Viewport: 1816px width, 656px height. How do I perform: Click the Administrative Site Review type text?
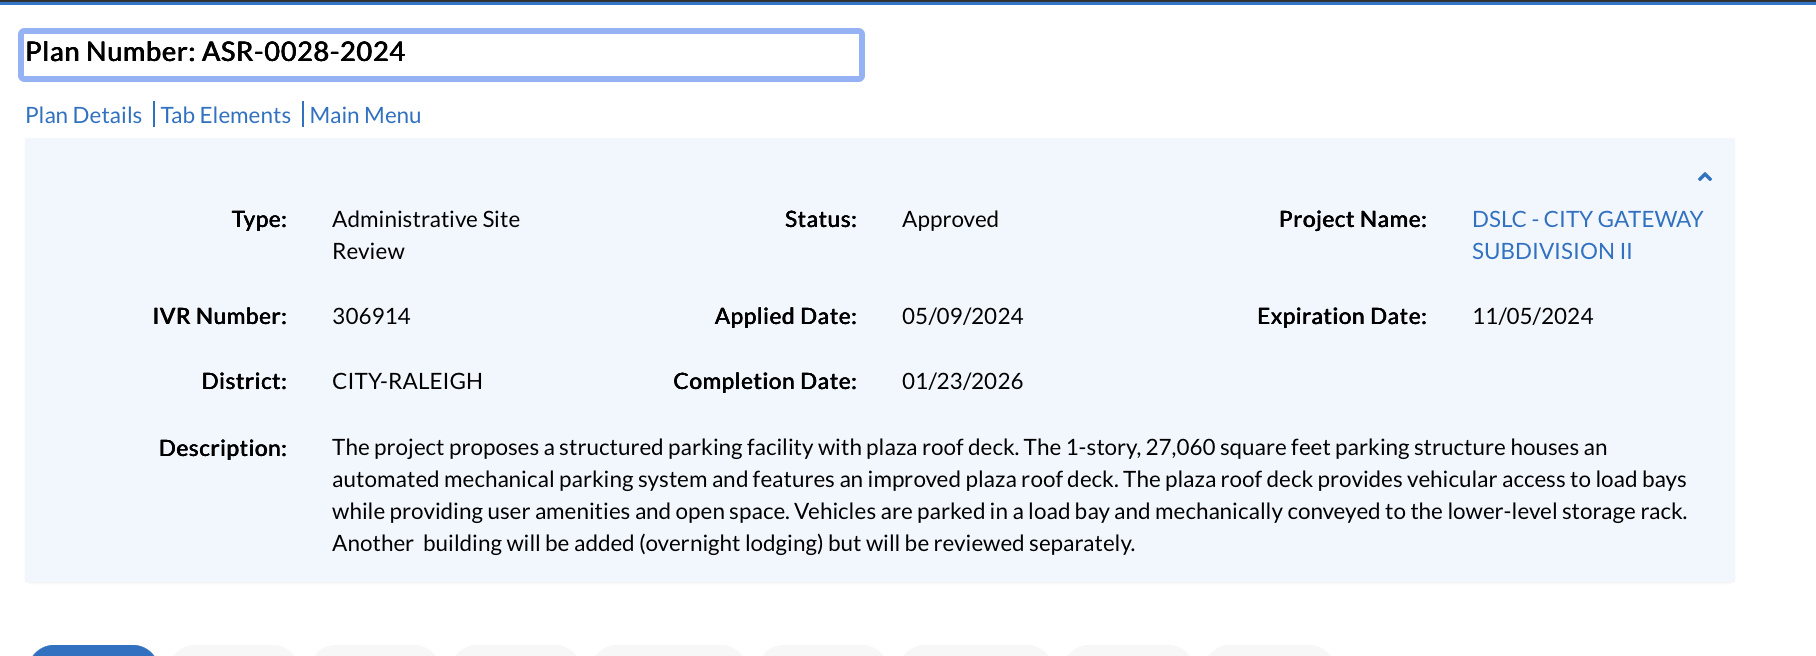click(426, 235)
